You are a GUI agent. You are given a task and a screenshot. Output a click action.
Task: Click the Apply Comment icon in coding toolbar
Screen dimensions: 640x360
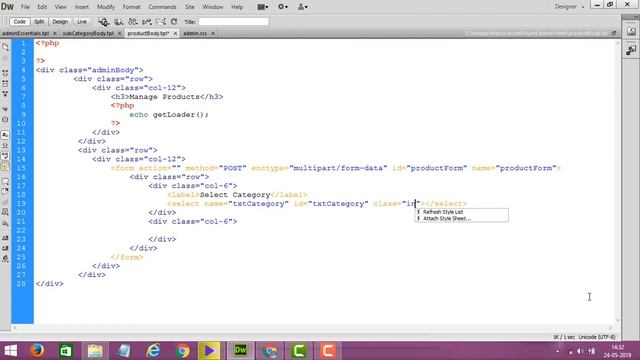pos(5,182)
